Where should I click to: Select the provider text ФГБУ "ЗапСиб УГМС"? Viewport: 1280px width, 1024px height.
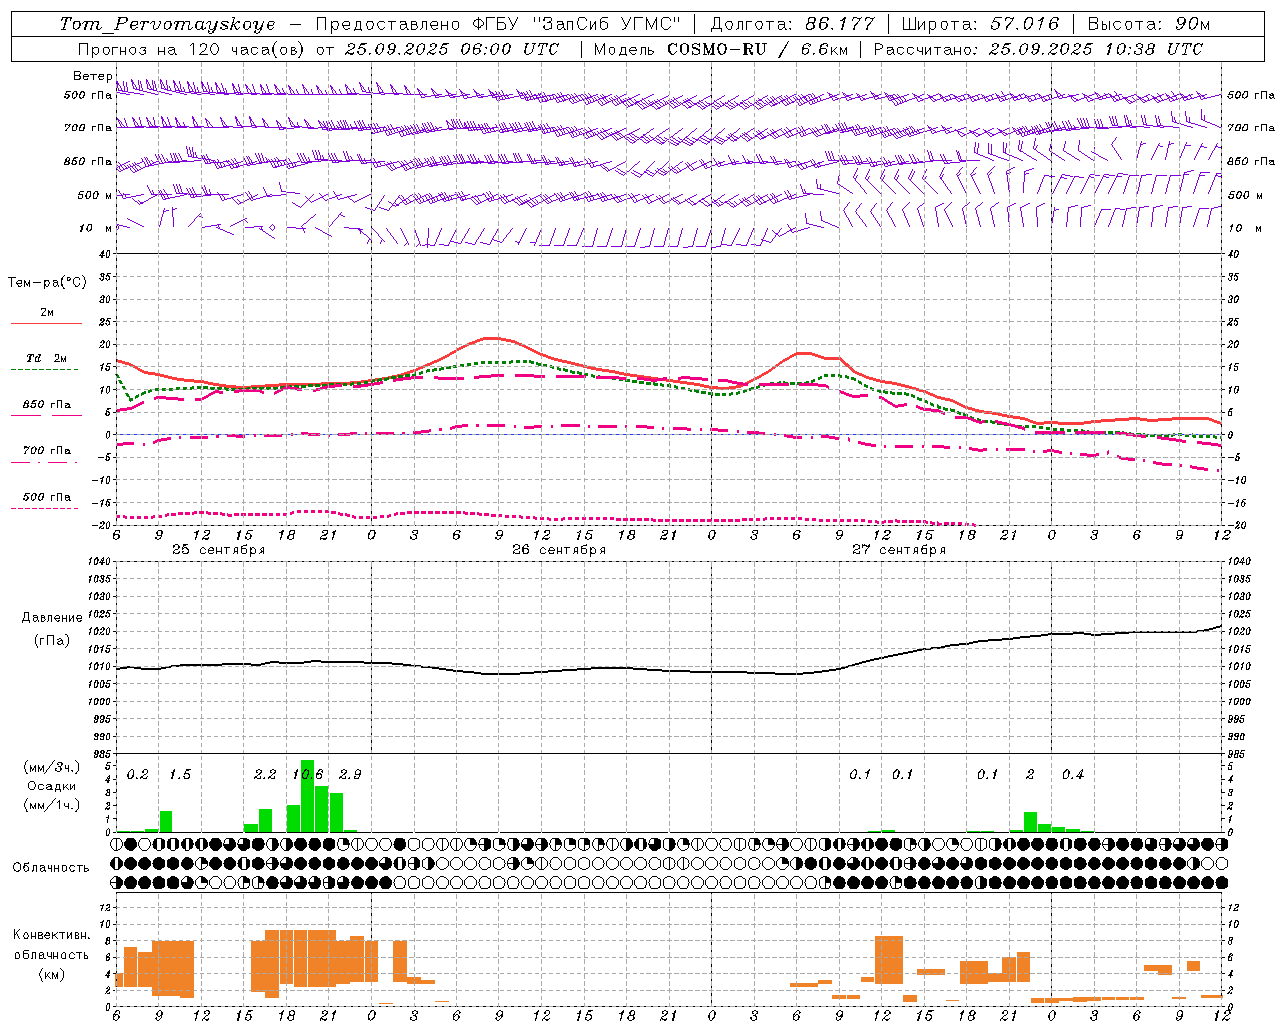(577, 24)
